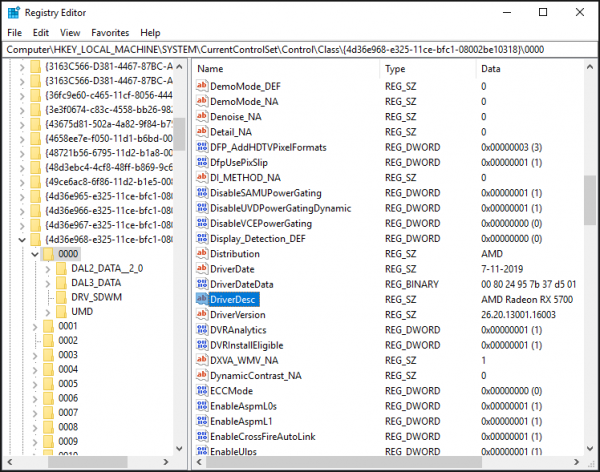The image size is (600, 472).
Task: Click the string icon beside DriverVersion
Action: point(201,315)
